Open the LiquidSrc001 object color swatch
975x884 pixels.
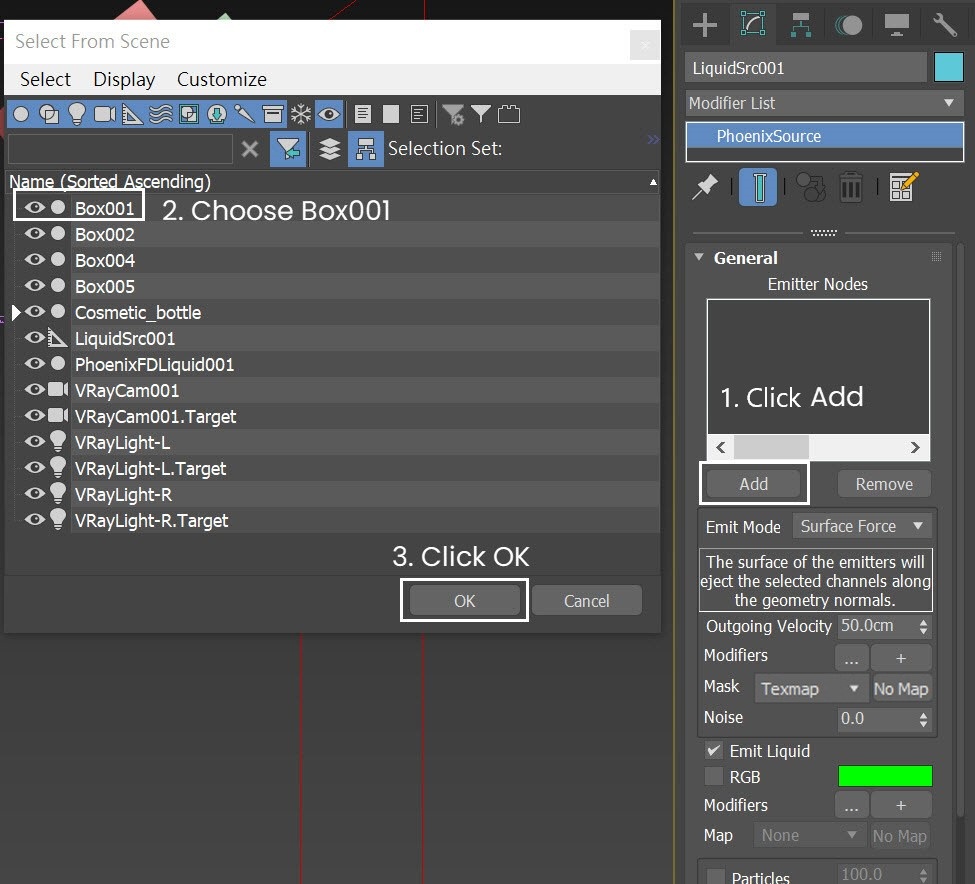(x=948, y=67)
